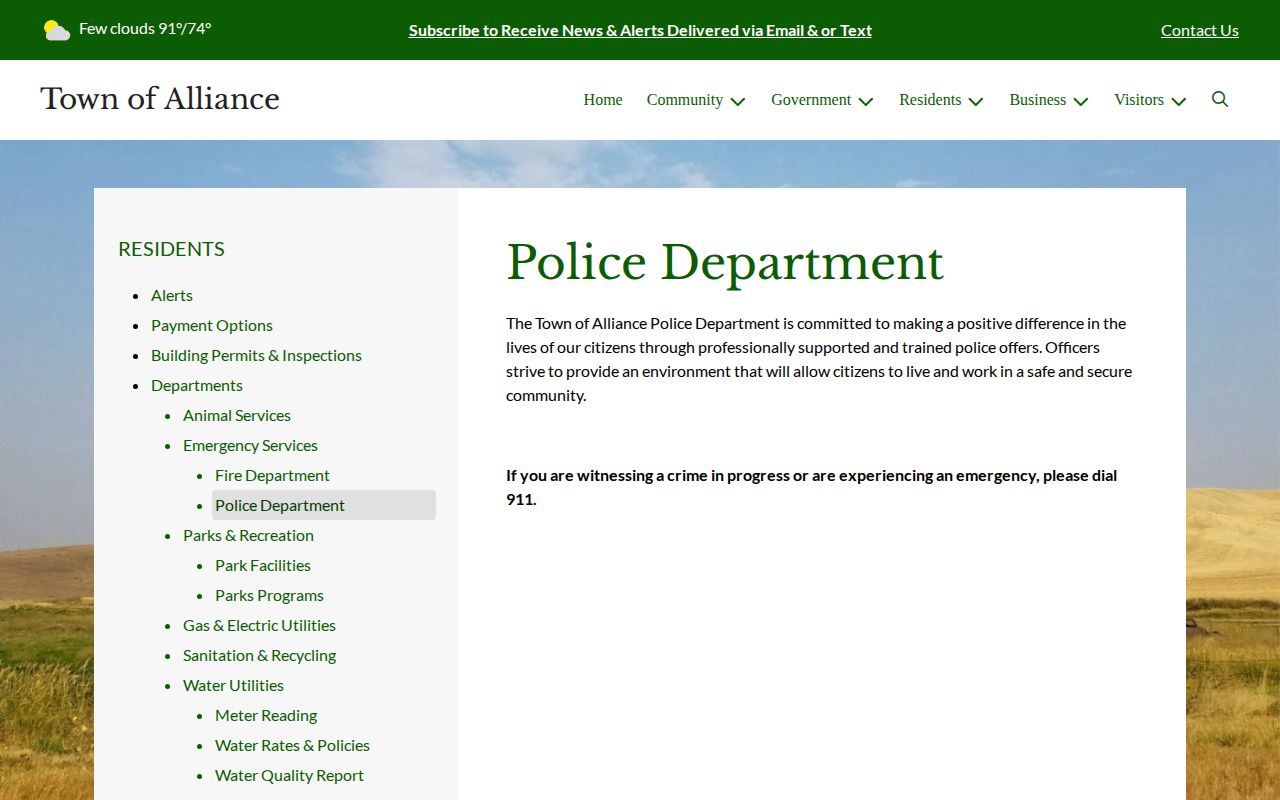Screen dimensions: 1280x800
Task: Open Water Utilities sidebar link
Action: coord(233,685)
